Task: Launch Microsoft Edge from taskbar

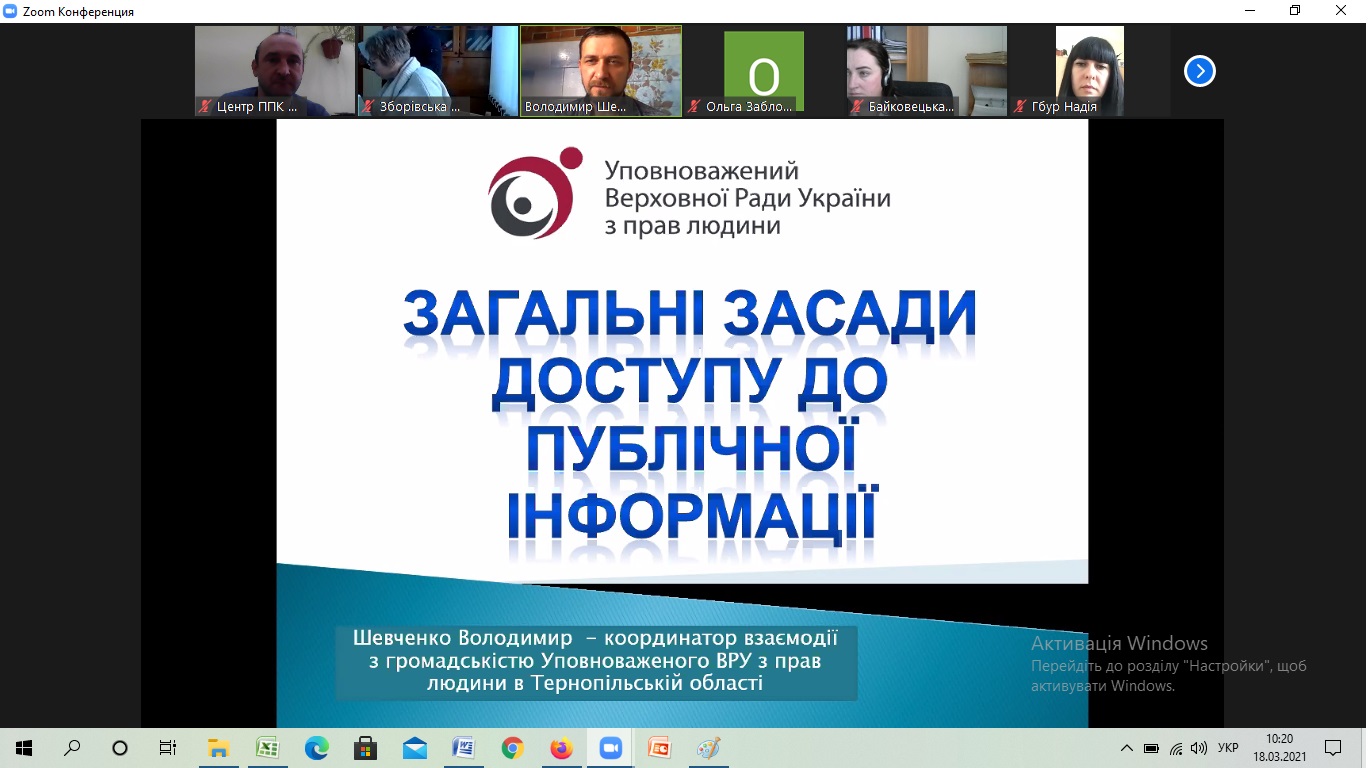Action: tap(316, 748)
